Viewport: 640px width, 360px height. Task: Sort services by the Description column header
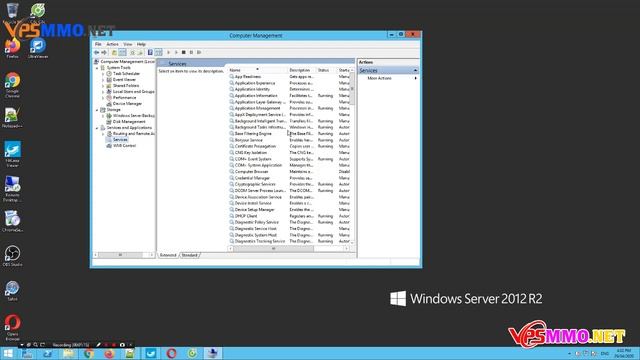(302, 70)
